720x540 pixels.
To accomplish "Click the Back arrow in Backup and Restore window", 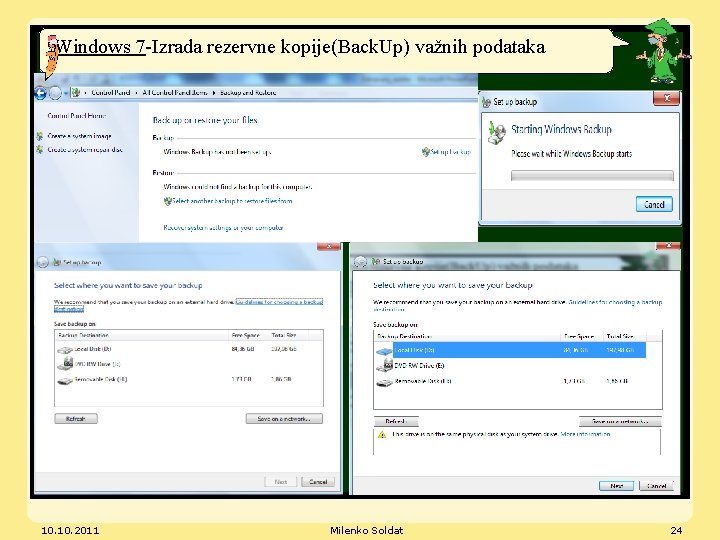I will [40, 93].
